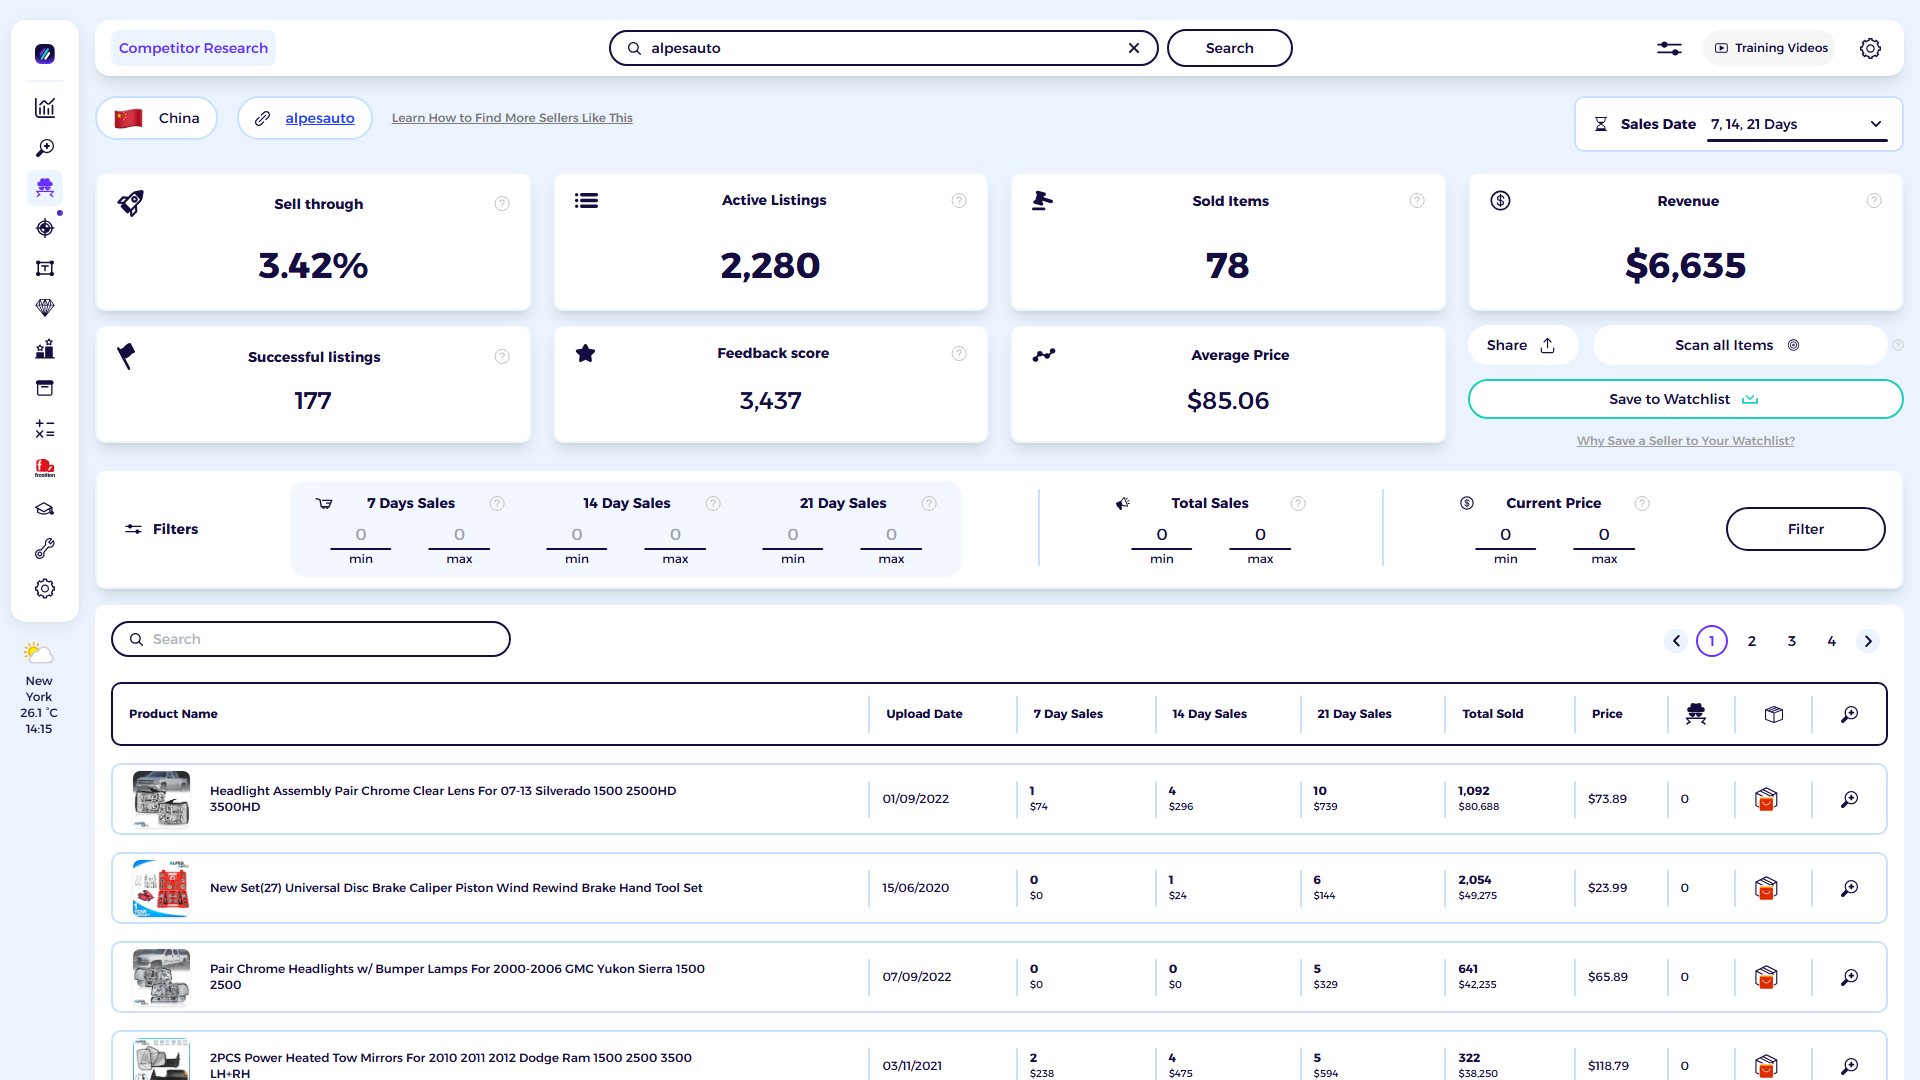Open the alpesauto seller link
This screenshot has width=1920, height=1080.
(320, 118)
